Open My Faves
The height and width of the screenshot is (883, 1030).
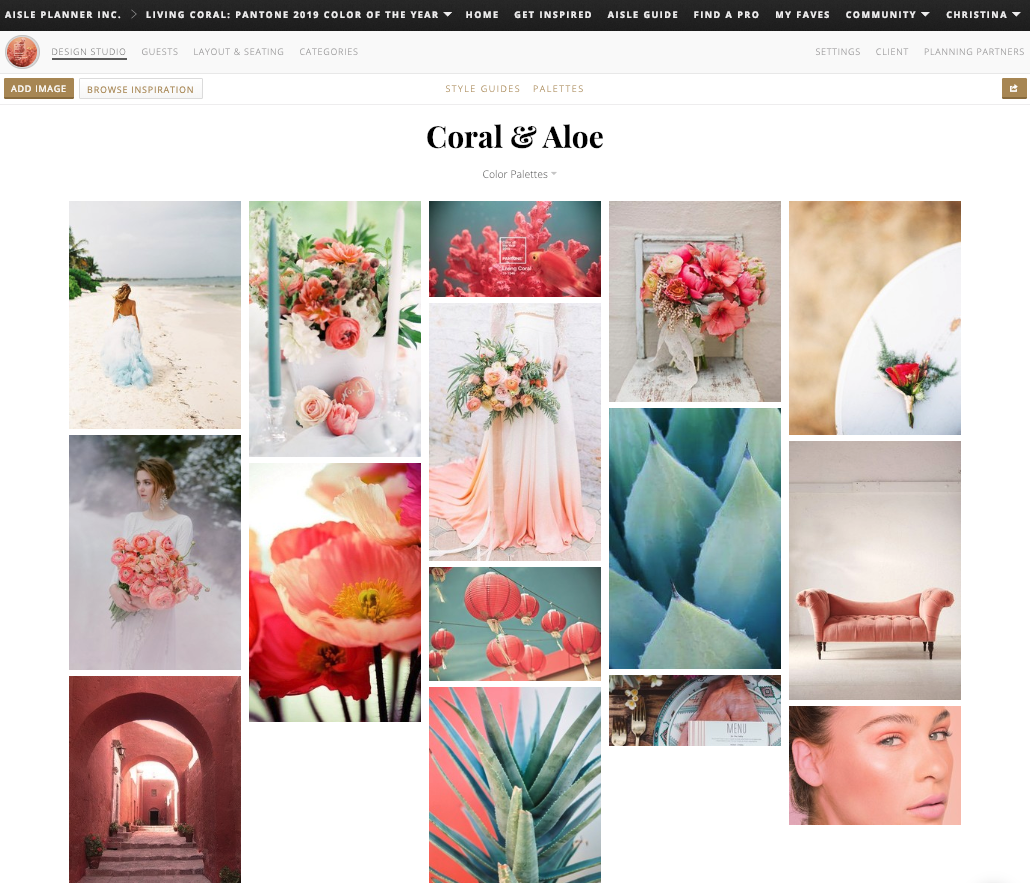click(802, 15)
